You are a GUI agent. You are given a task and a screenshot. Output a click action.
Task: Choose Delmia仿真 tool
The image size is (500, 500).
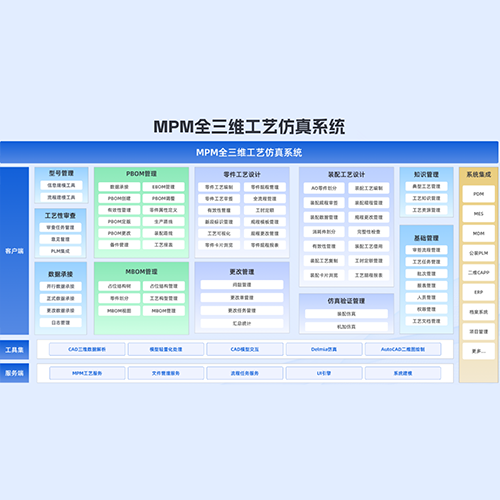[324, 349]
